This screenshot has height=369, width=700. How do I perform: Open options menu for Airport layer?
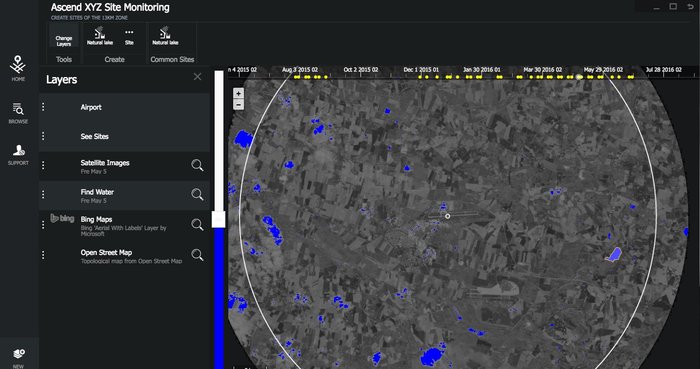pos(43,107)
